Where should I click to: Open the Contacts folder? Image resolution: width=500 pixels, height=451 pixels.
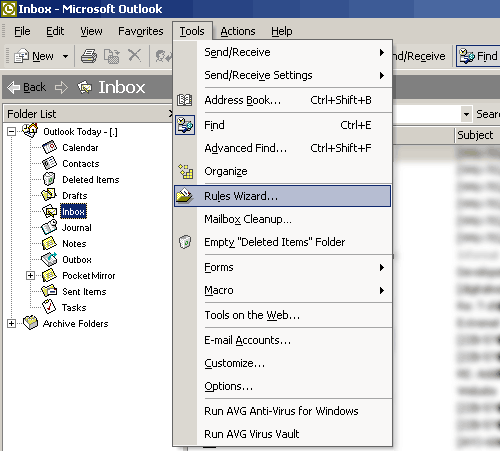click(x=81, y=164)
